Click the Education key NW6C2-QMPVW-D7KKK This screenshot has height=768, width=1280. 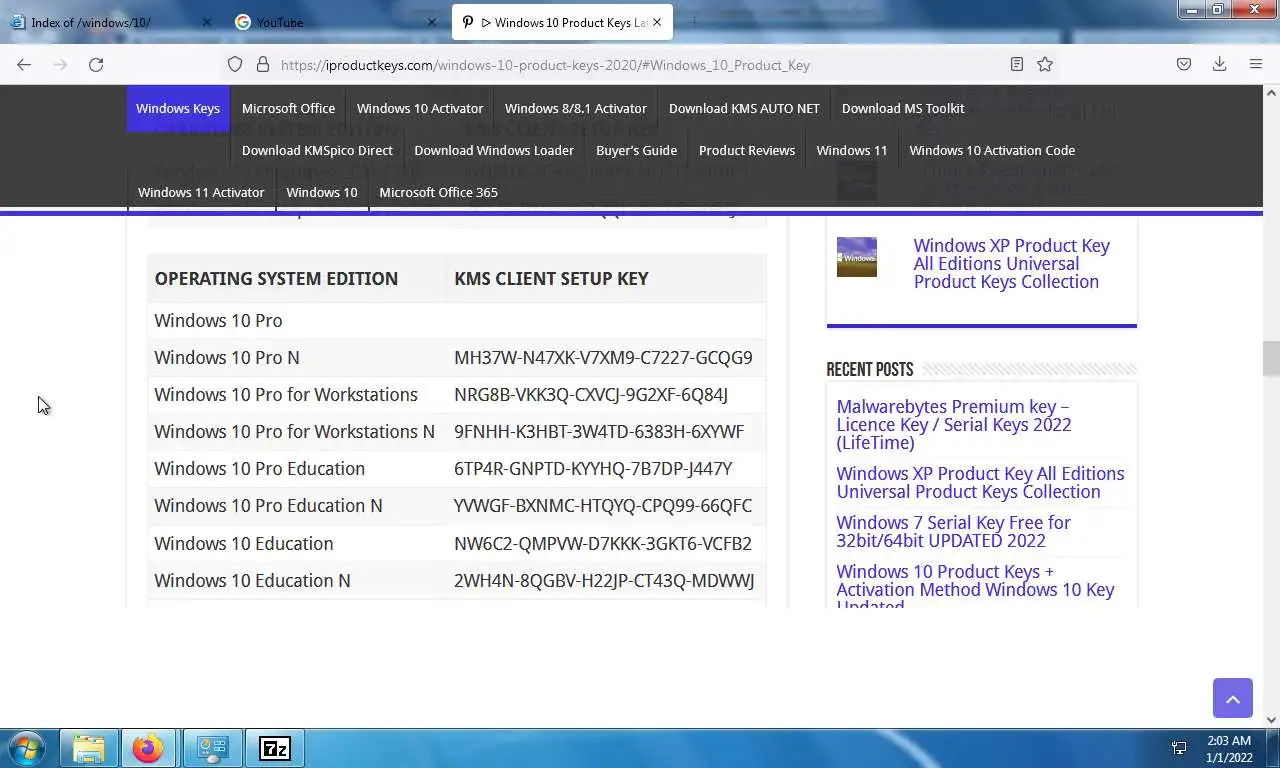pyautogui.click(x=603, y=543)
